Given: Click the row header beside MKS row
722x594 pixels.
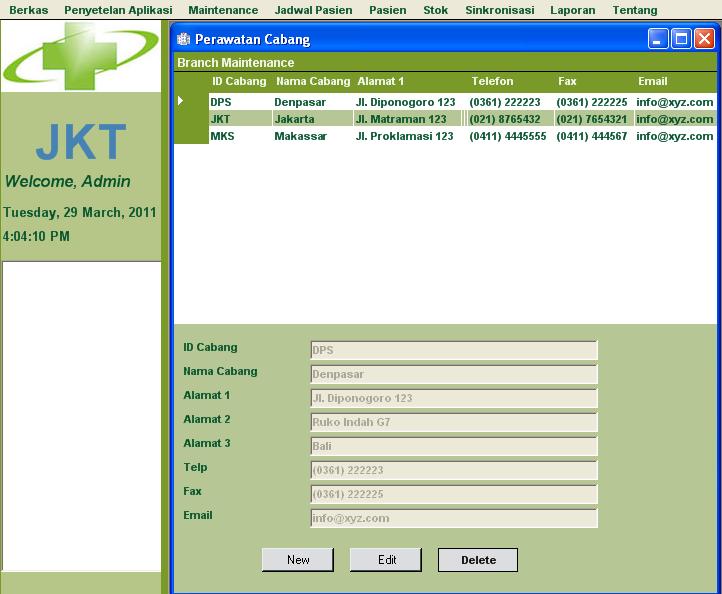Looking at the screenshot, I should tap(191, 136).
